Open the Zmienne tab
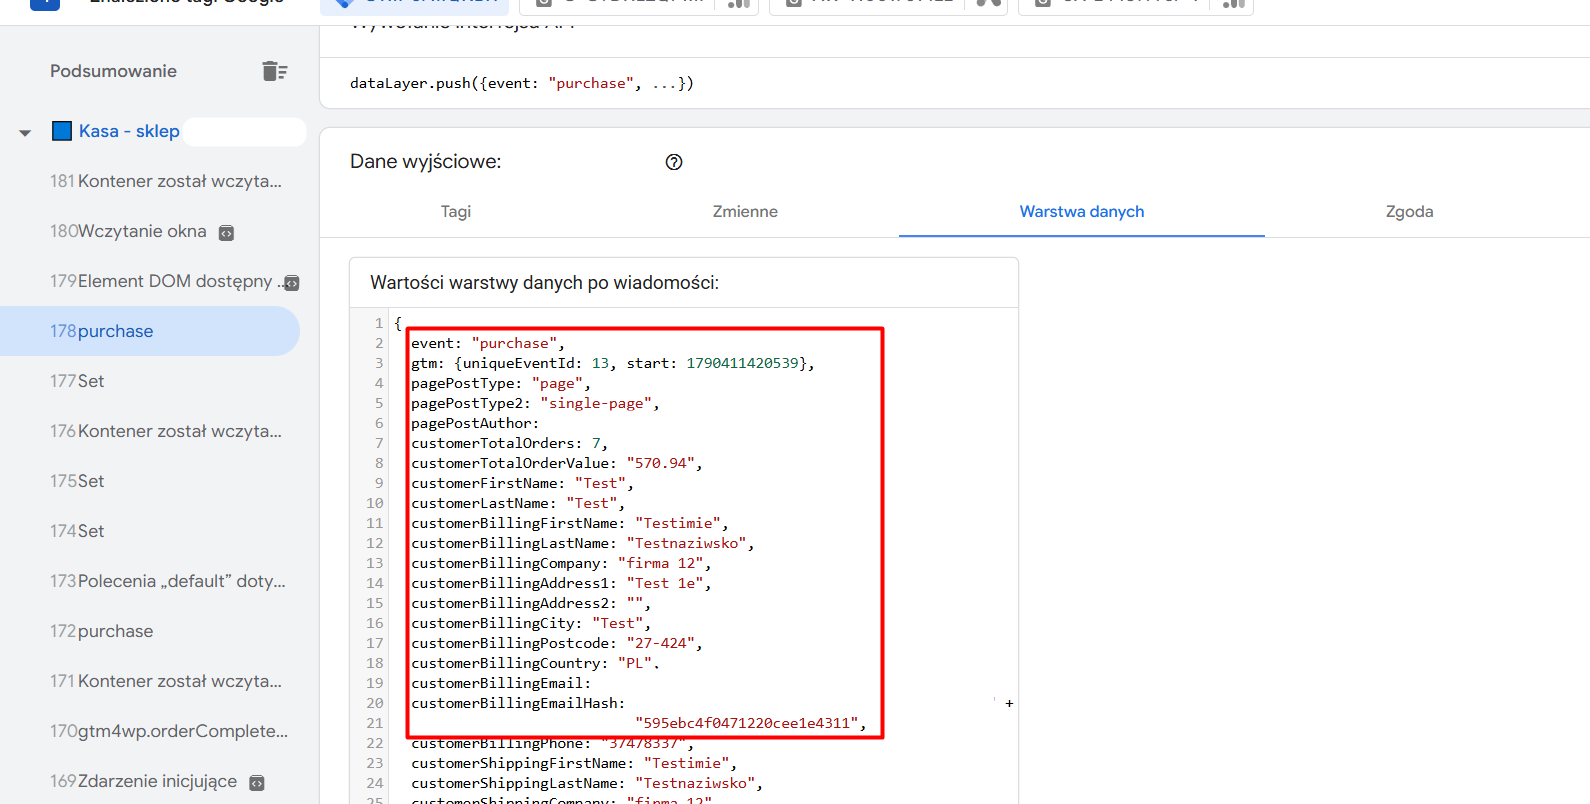Image resolution: width=1590 pixels, height=804 pixels. (x=745, y=211)
